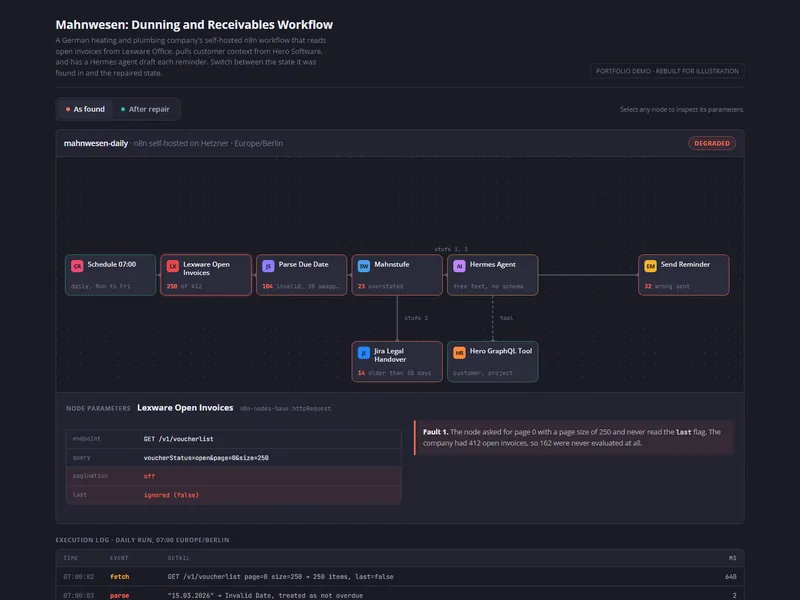This screenshot has height=600, width=800.
Task: Click the AI icon on Hermes Agent node
Action: [459, 266]
